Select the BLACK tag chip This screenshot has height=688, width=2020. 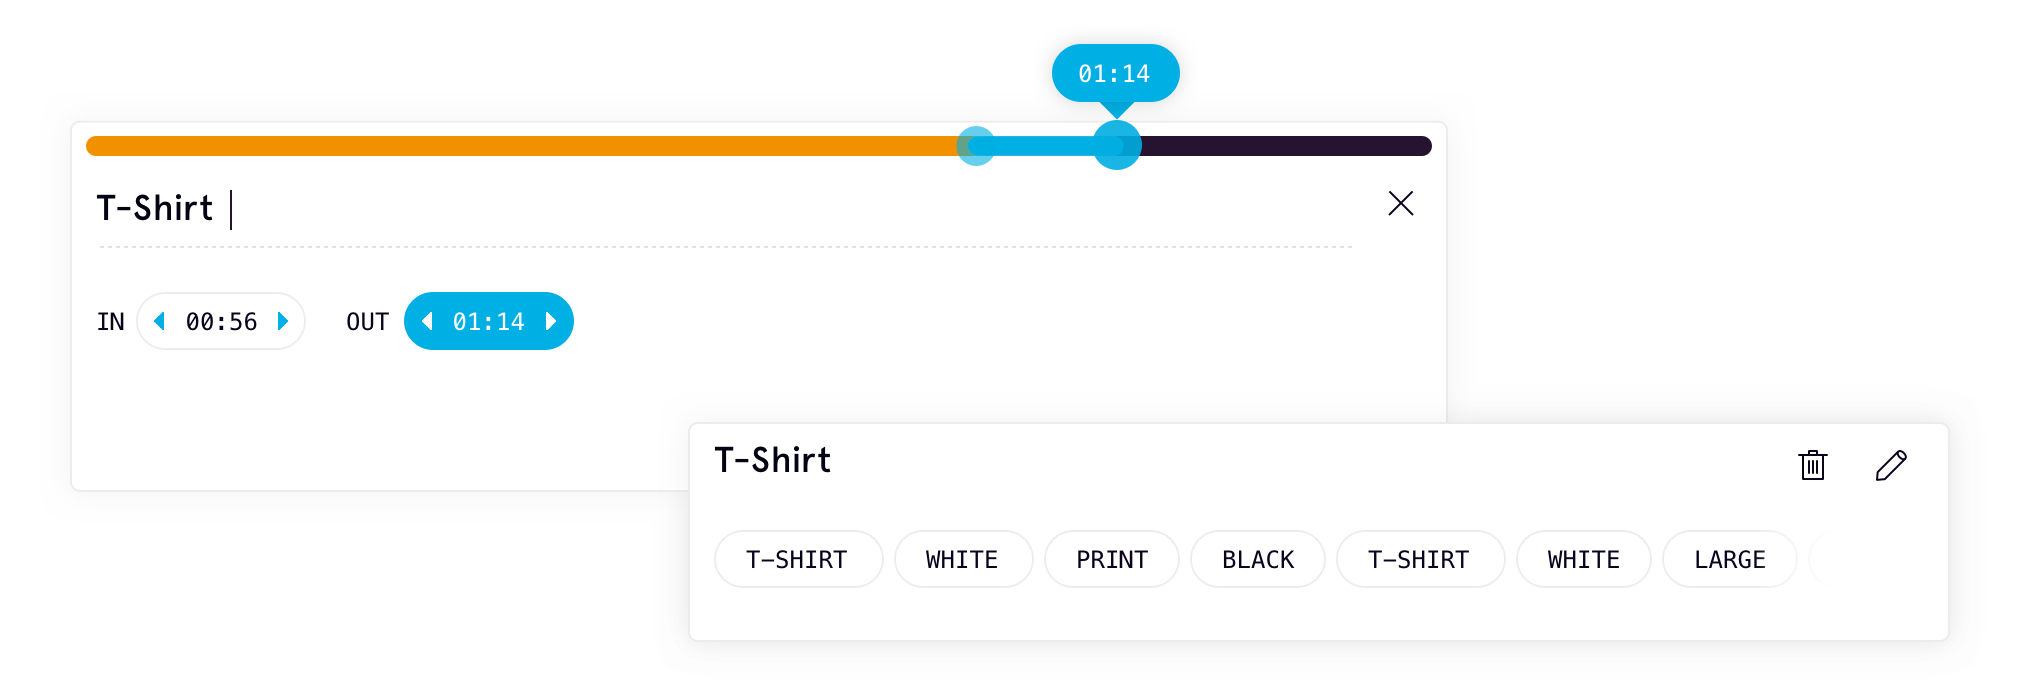pos(1257,559)
